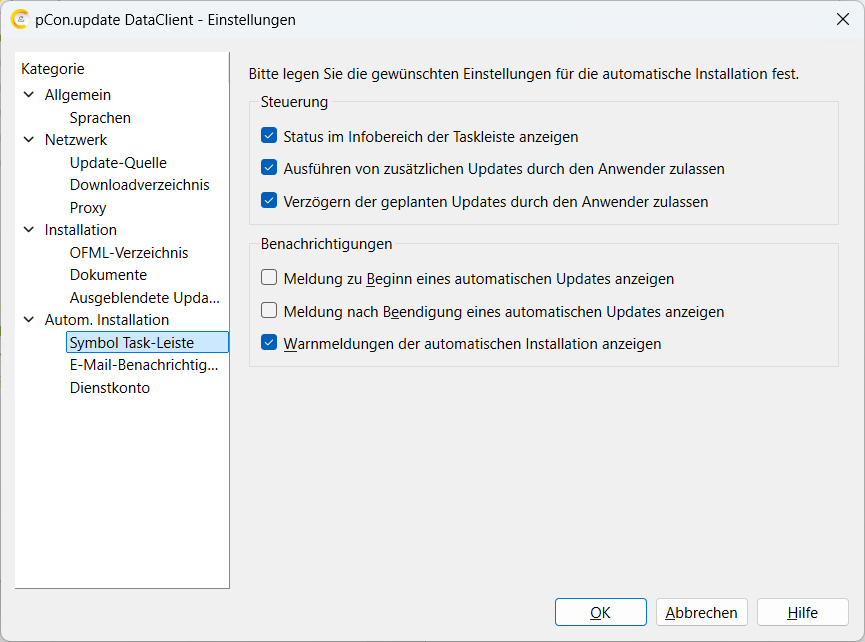
Task: Click the Kategorie heading label
Action: (x=53, y=69)
